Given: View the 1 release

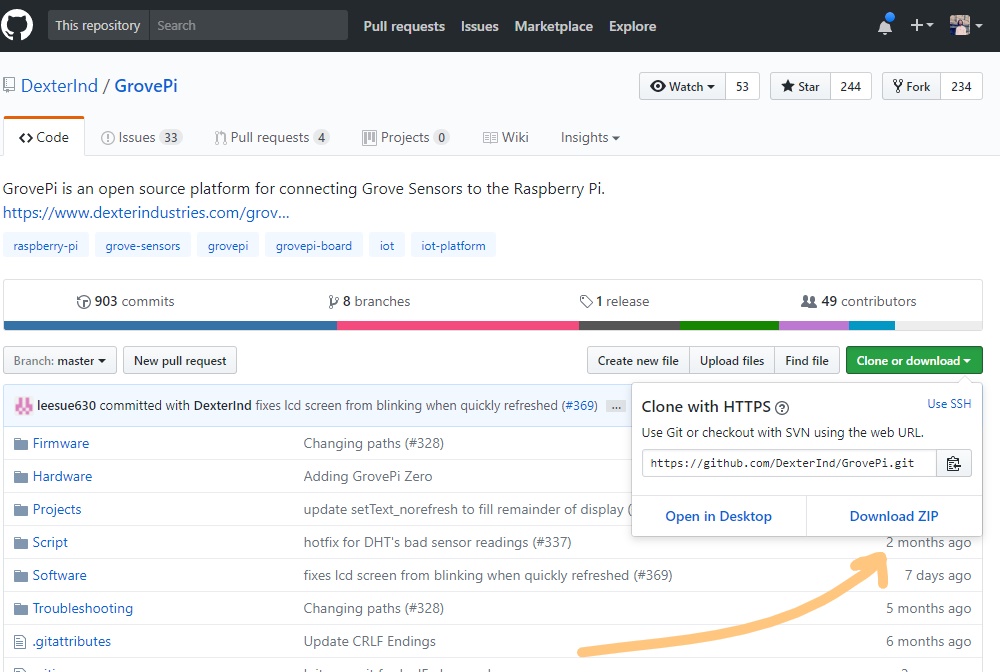Looking at the screenshot, I should tap(614, 302).
